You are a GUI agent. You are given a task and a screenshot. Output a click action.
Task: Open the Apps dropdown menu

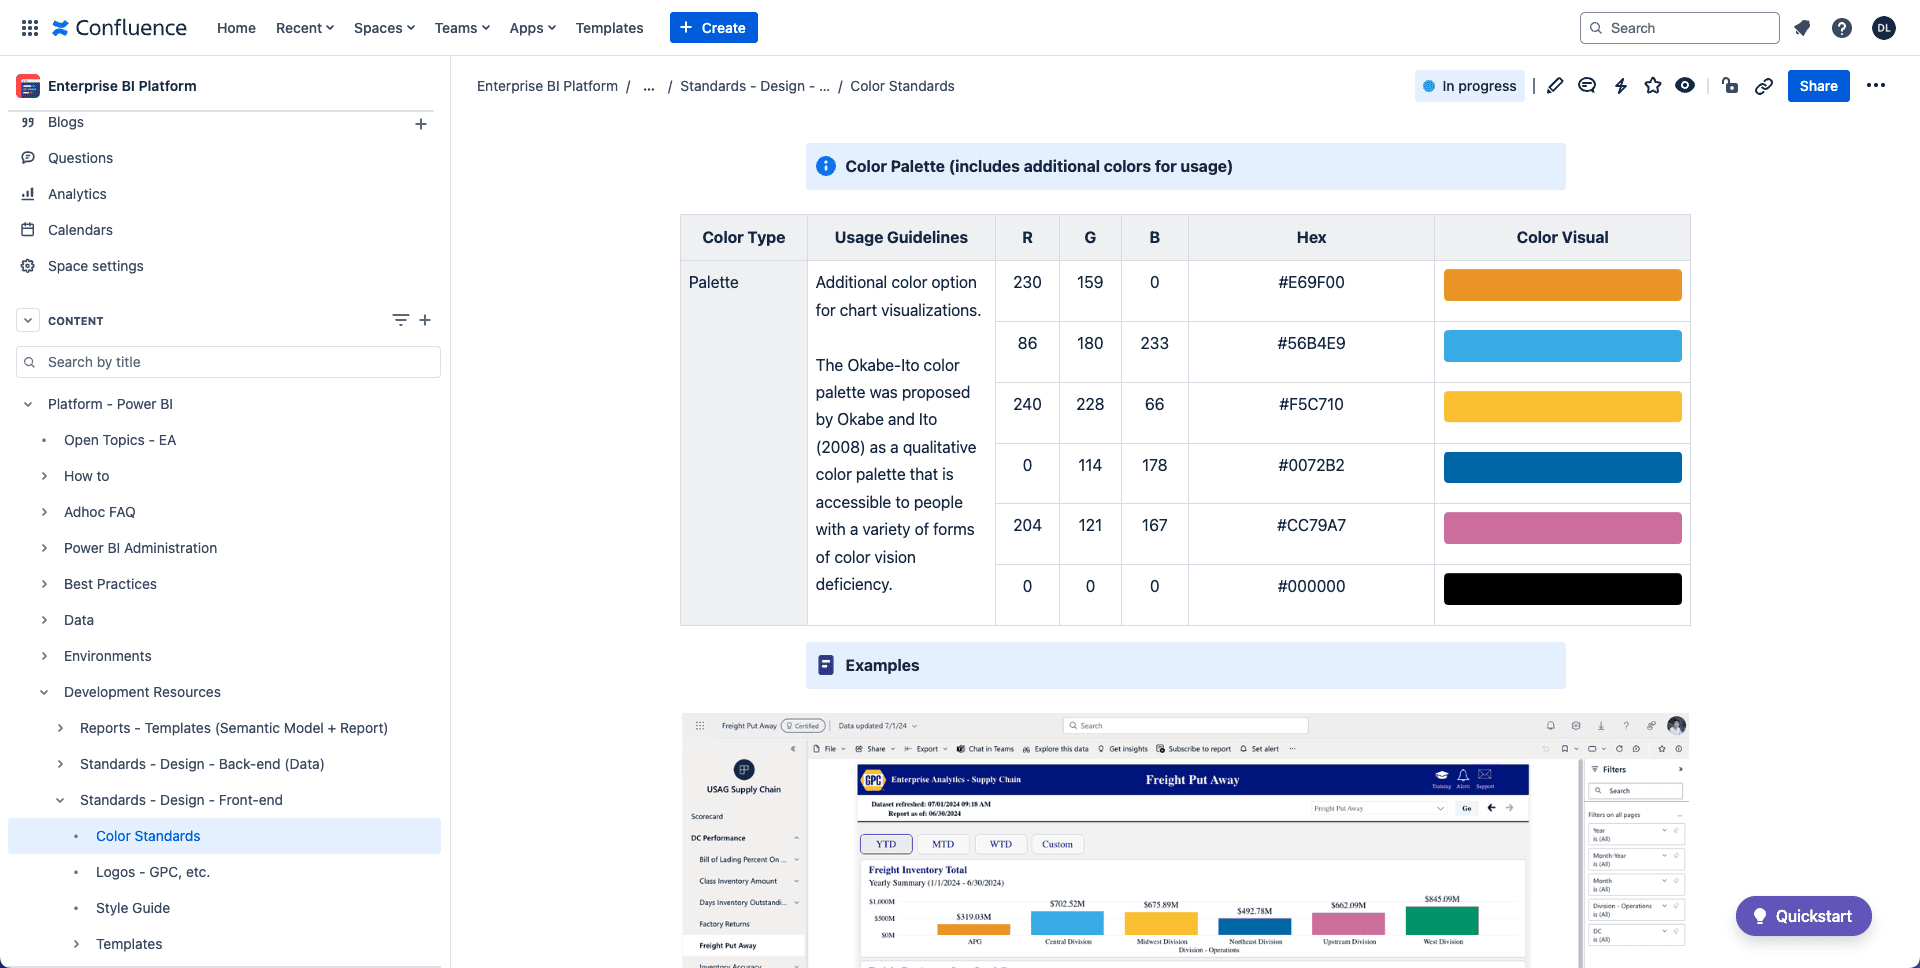tap(532, 28)
